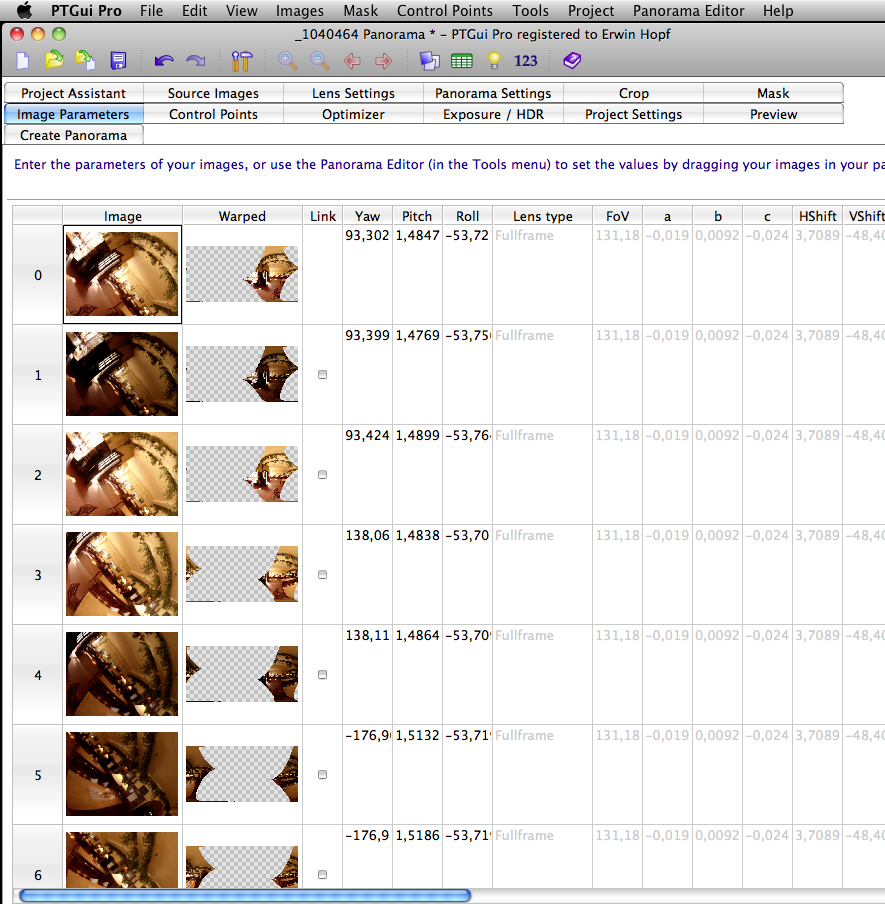This screenshot has width=885, height=904.
Task: Click the Zoom In magnifier icon
Action: coord(288,61)
